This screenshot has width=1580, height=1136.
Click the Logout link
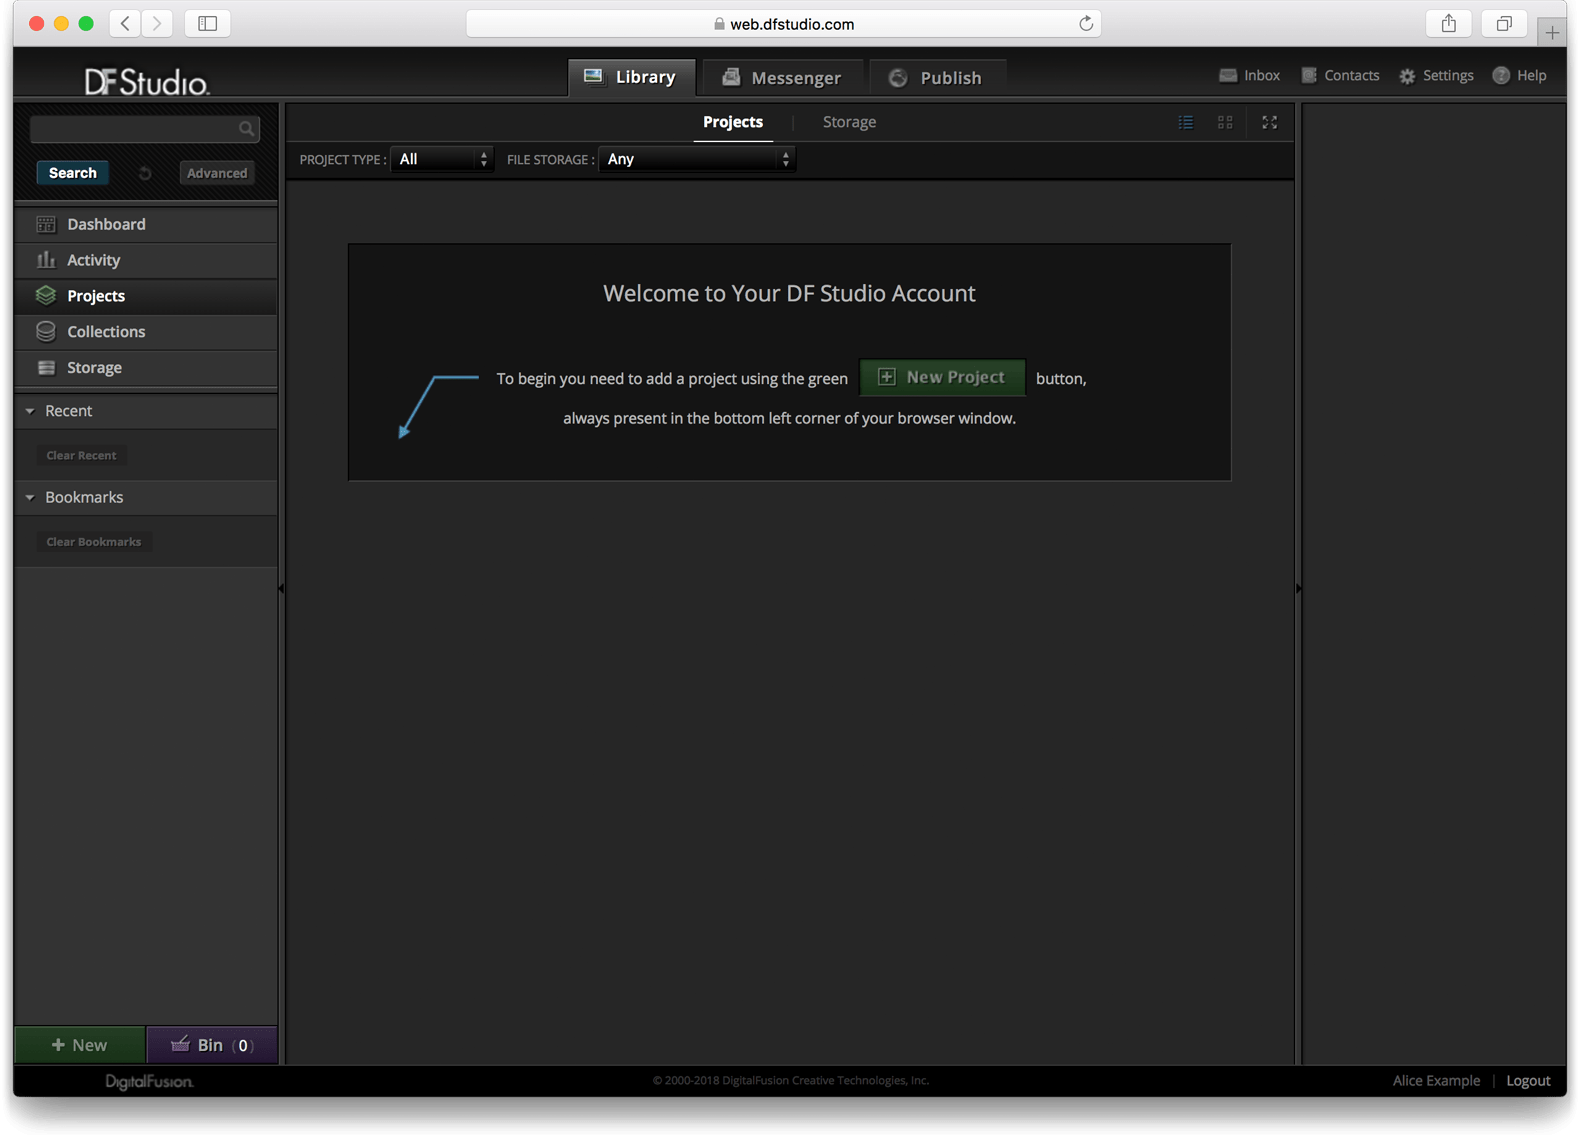(1528, 1080)
